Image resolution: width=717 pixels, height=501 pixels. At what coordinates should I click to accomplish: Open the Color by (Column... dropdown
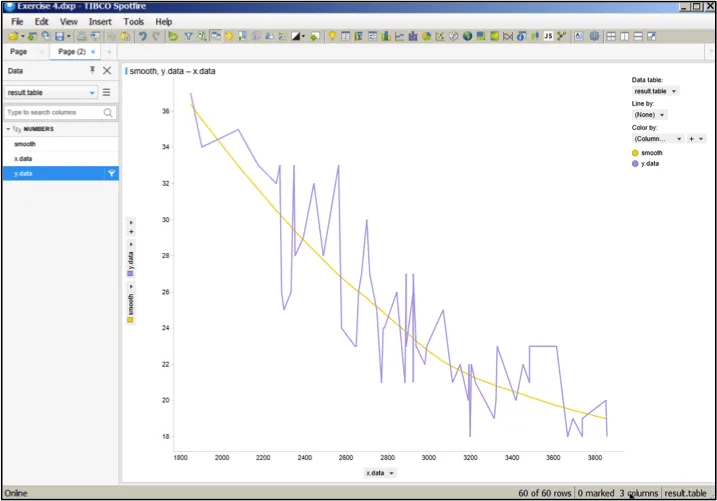click(x=658, y=139)
